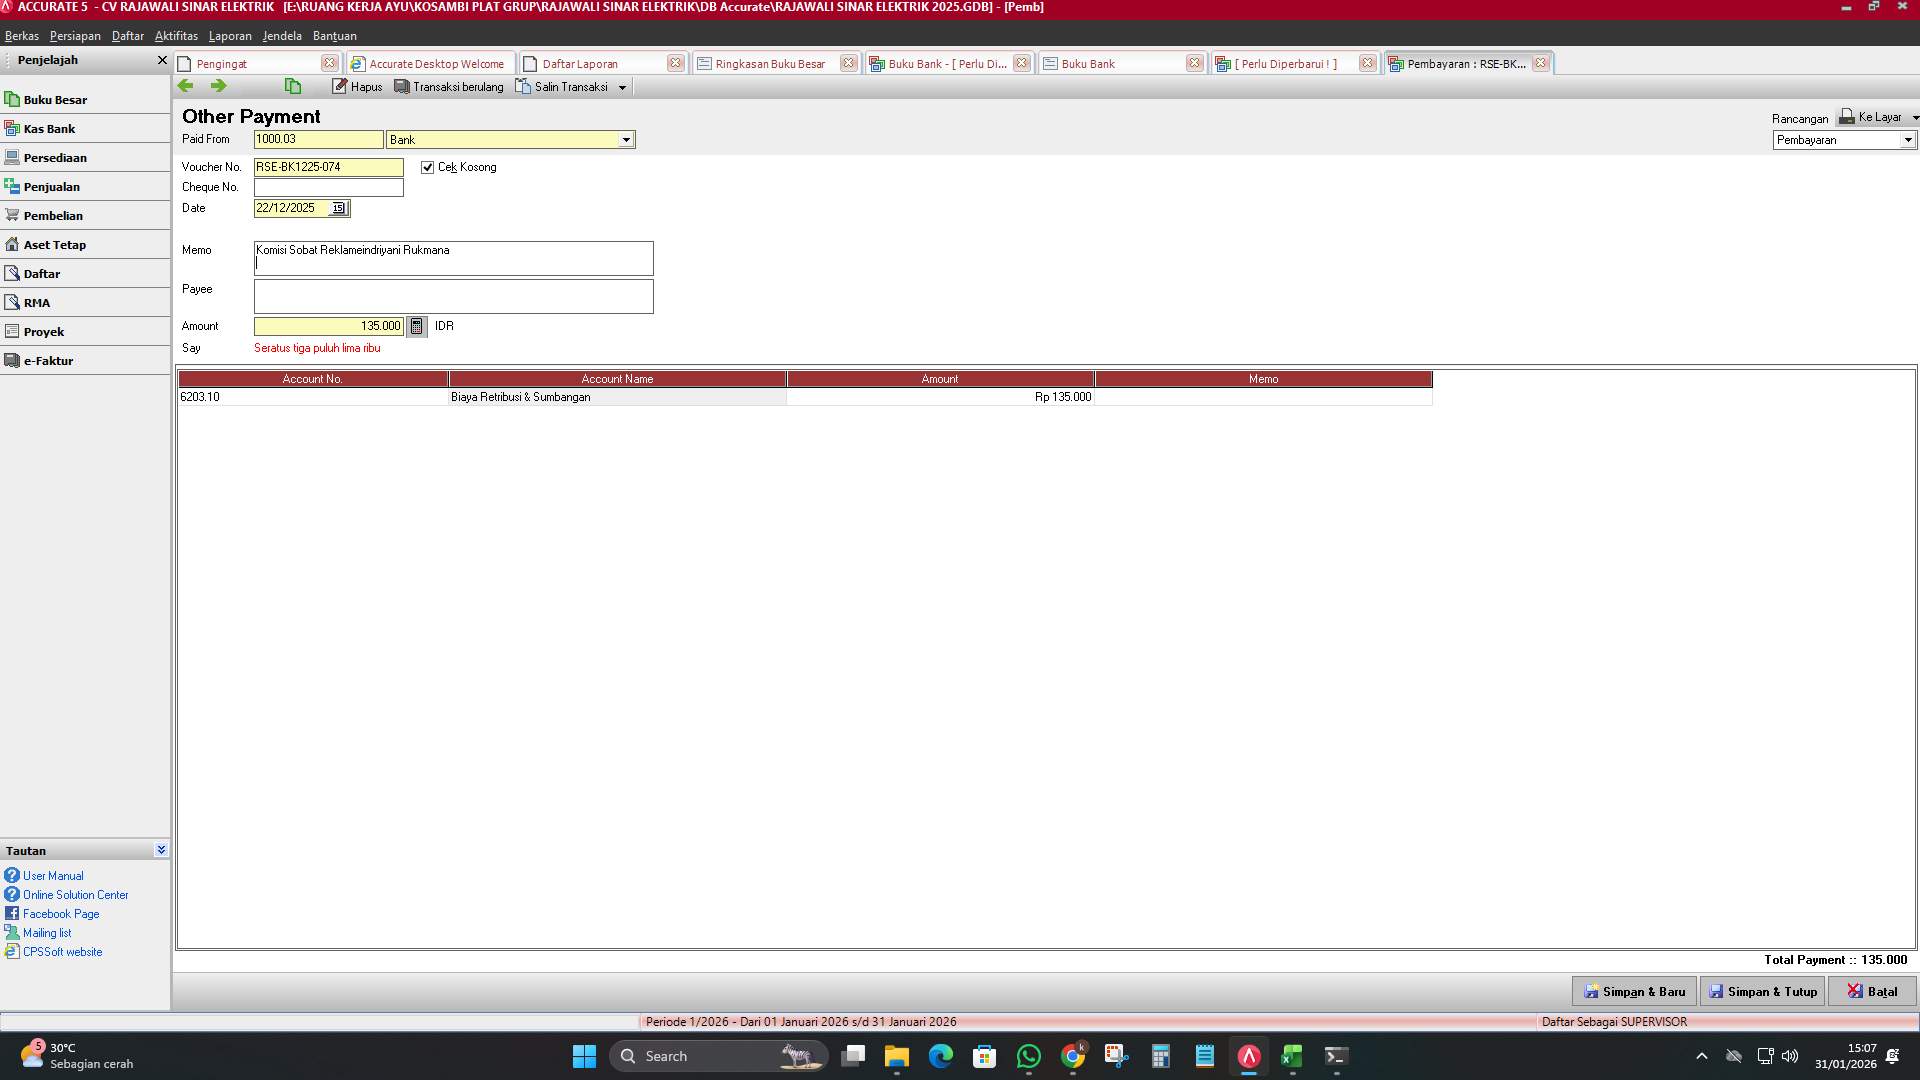
Task: Open the e-Faktur module
Action: pos(48,360)
